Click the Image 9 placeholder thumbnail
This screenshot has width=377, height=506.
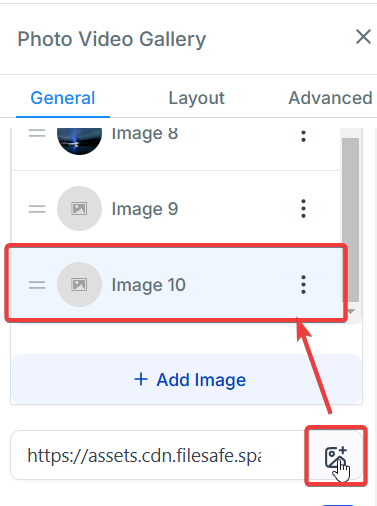pos(79,209)
